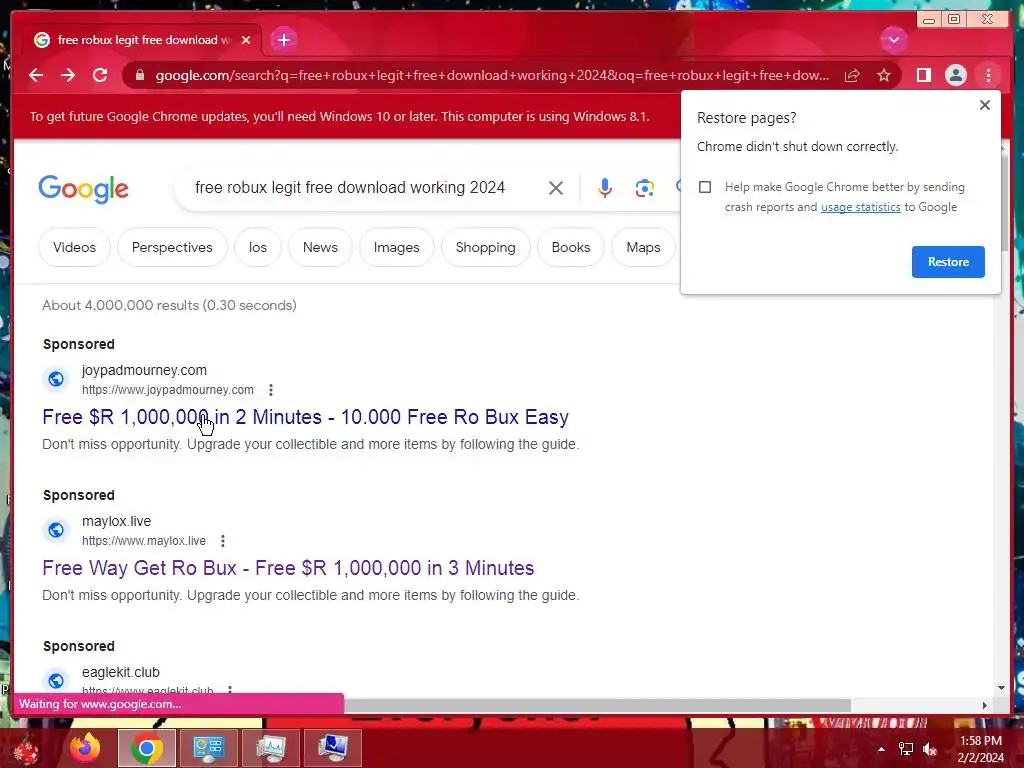This screenshot has width=1024, height=768.
Task: Go forward with the forward arrow
Action: point(68,75)
